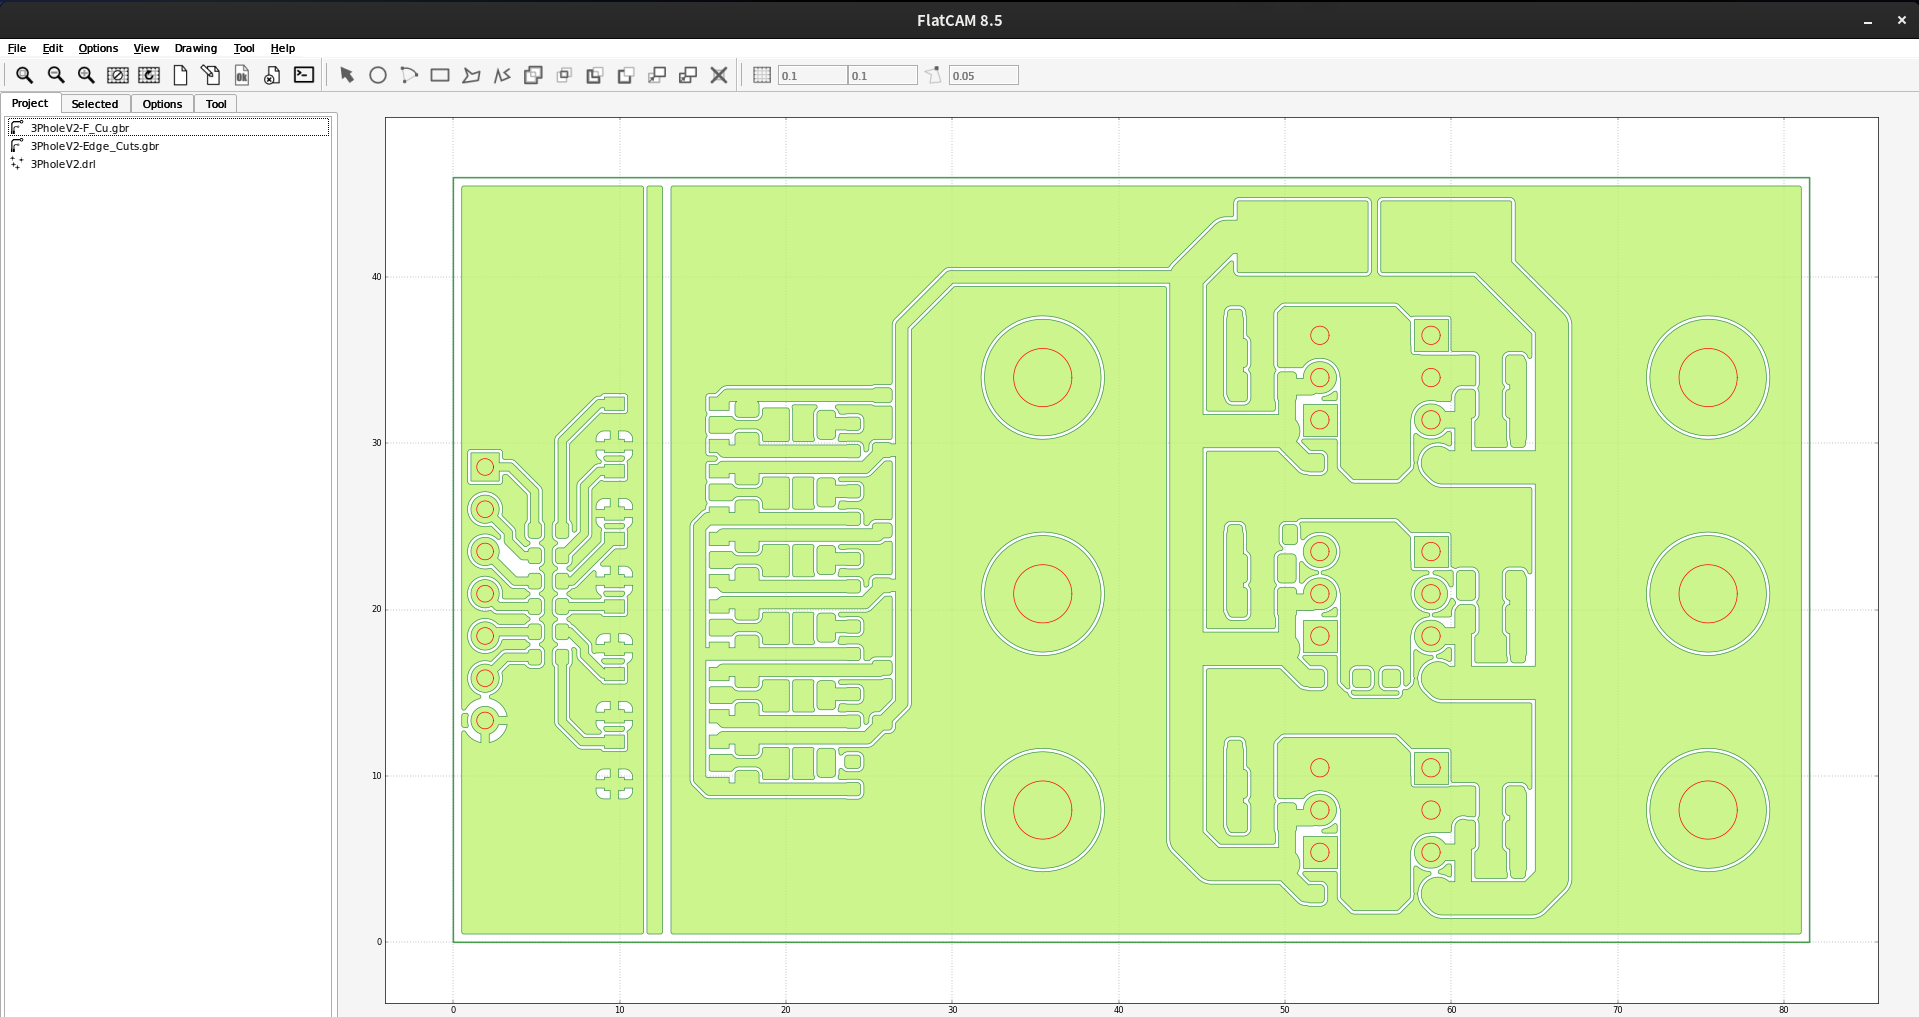Toggle the snap to corner button
Screen dimensions: 1919x1017
(933, 75)
